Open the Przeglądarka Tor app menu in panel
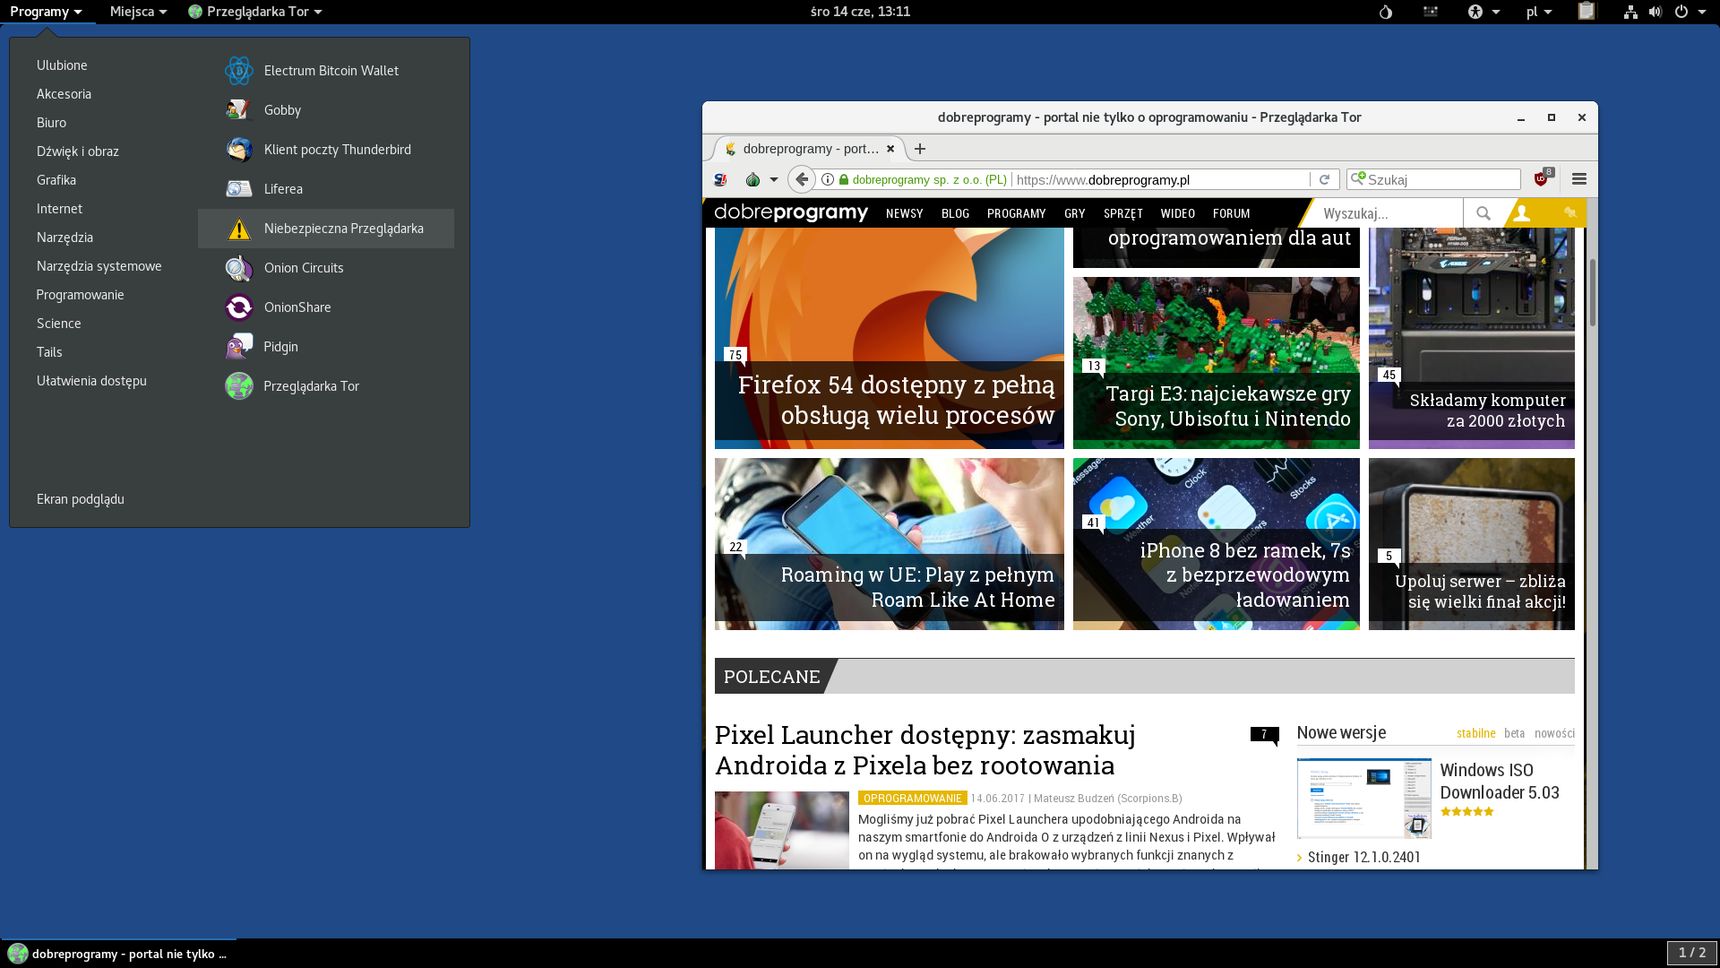This screenshot has height=968, width=1720. coord(255,12)
